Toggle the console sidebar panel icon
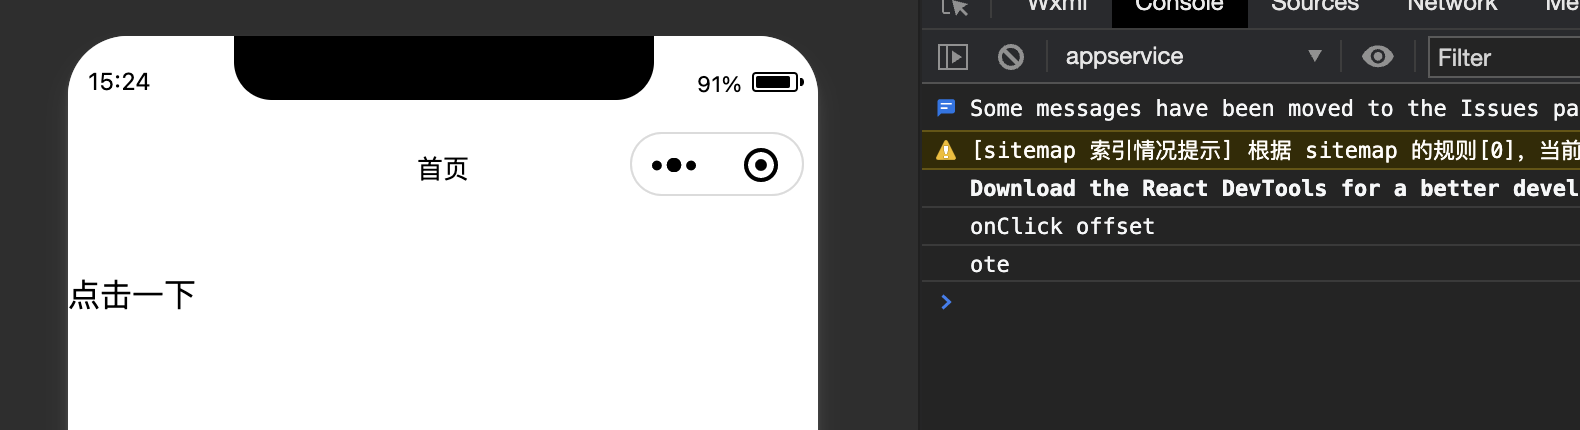 click(x=953, y=57)
